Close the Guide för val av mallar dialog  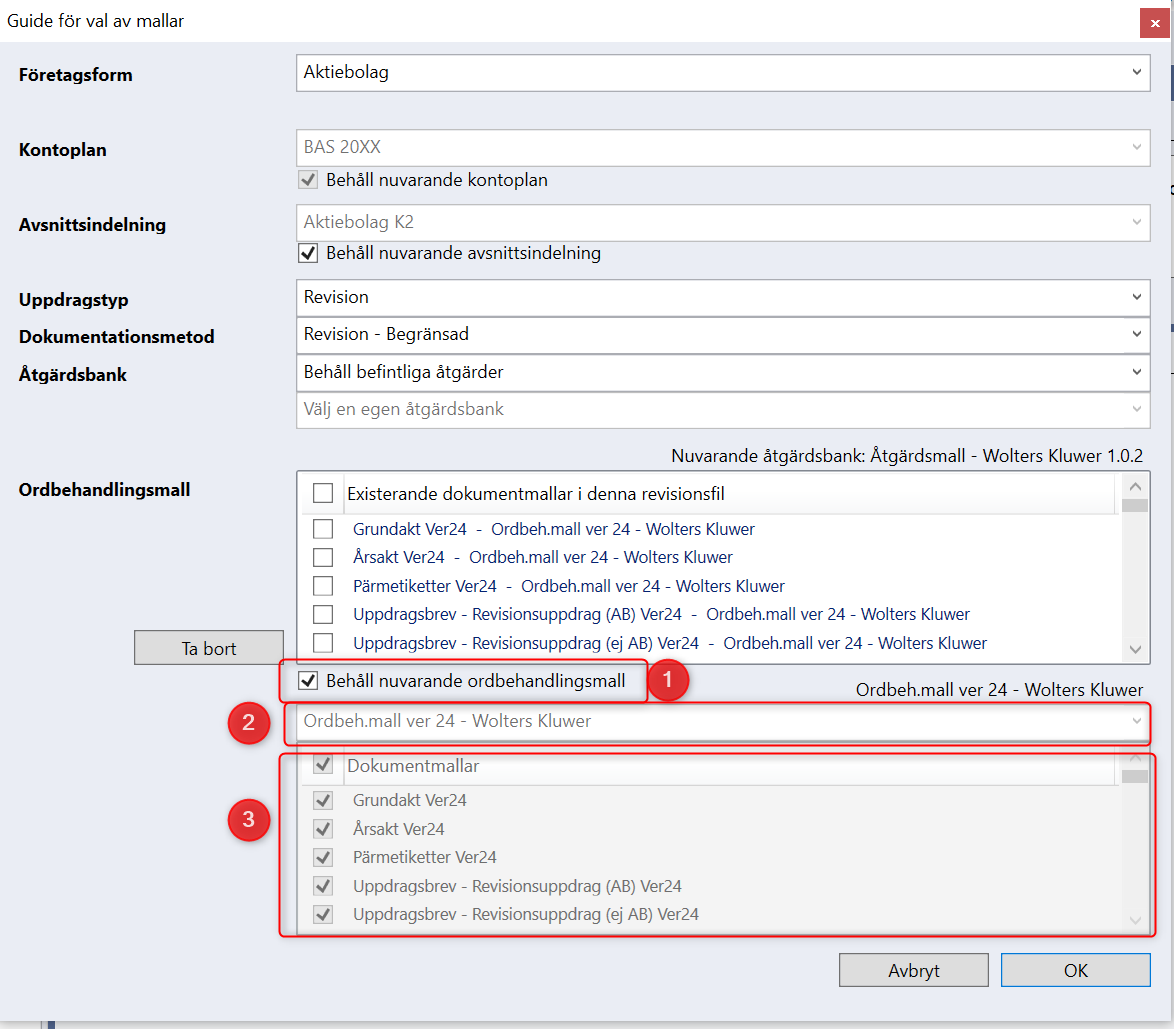point(1155,23)
